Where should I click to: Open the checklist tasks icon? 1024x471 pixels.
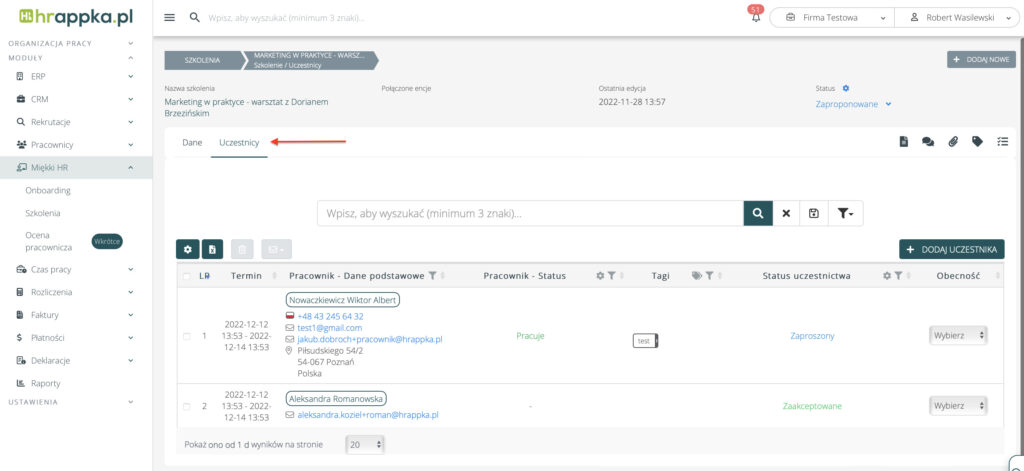pyautogui.click(x=1002, y=142)
